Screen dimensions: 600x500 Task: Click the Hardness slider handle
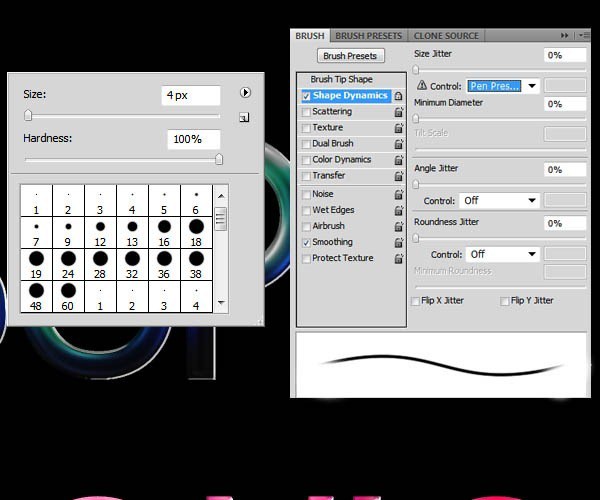219,159
